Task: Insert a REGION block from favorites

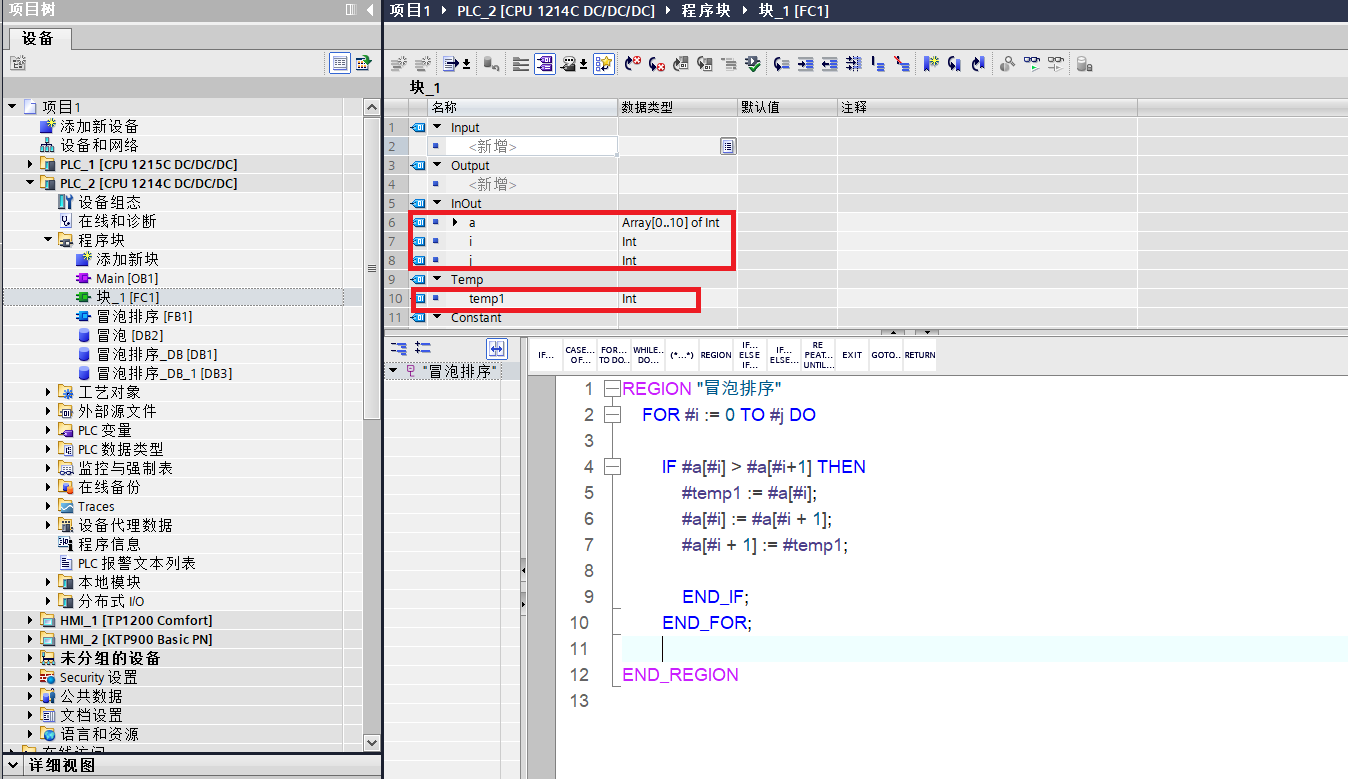Action: point(715,355)
